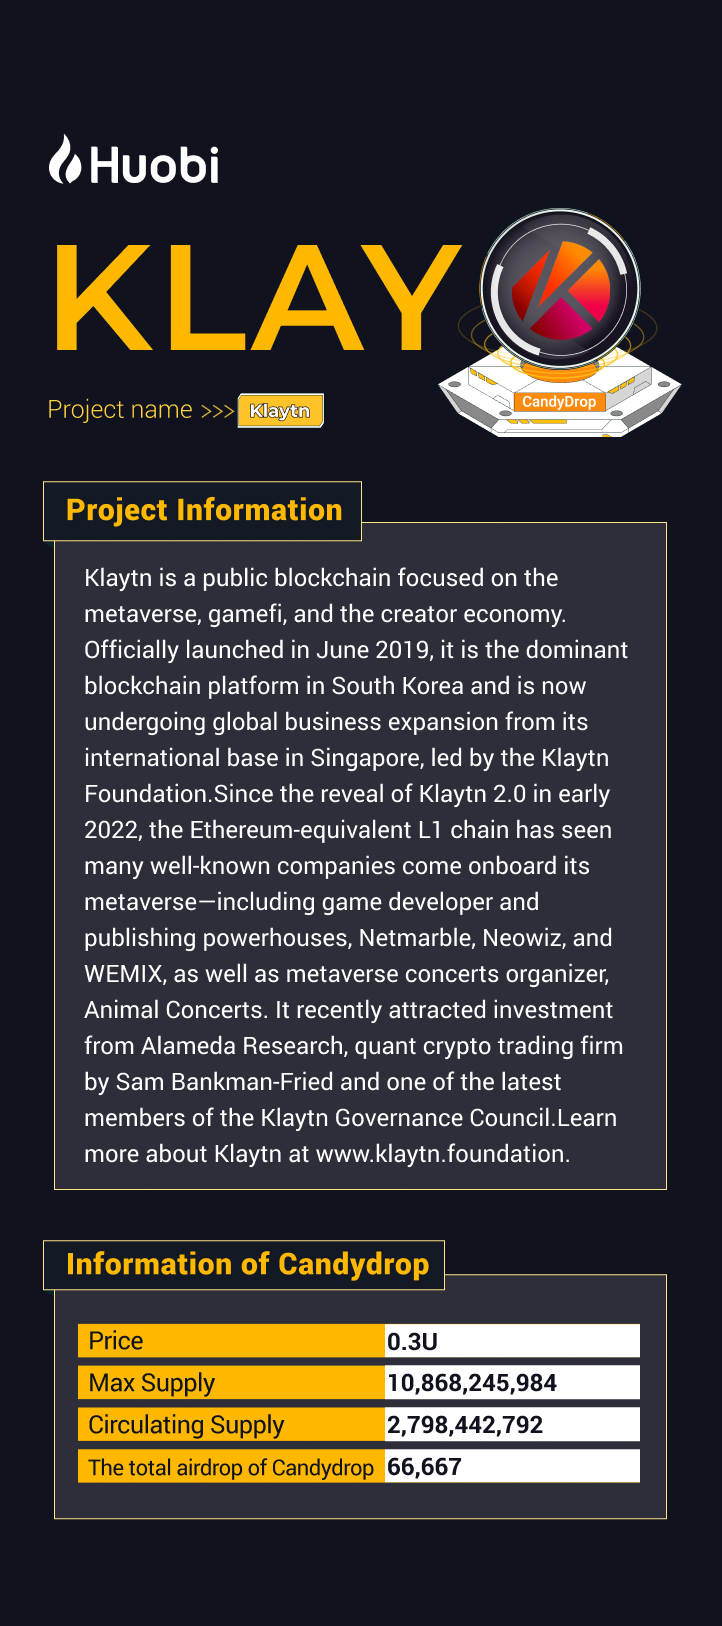Click the large yellow KLAY title

tap(255, 298)
